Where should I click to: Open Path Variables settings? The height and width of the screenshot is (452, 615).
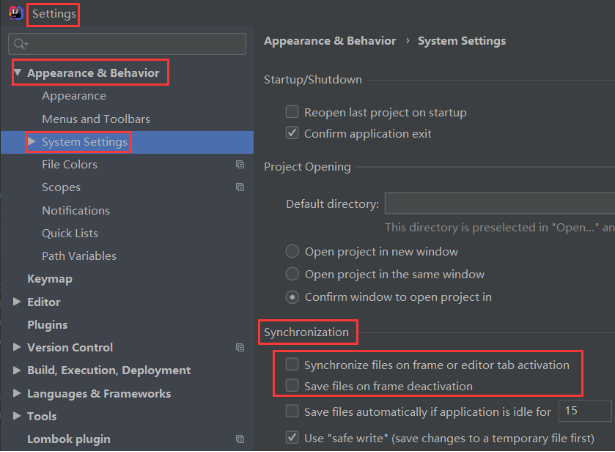point(79,256)
